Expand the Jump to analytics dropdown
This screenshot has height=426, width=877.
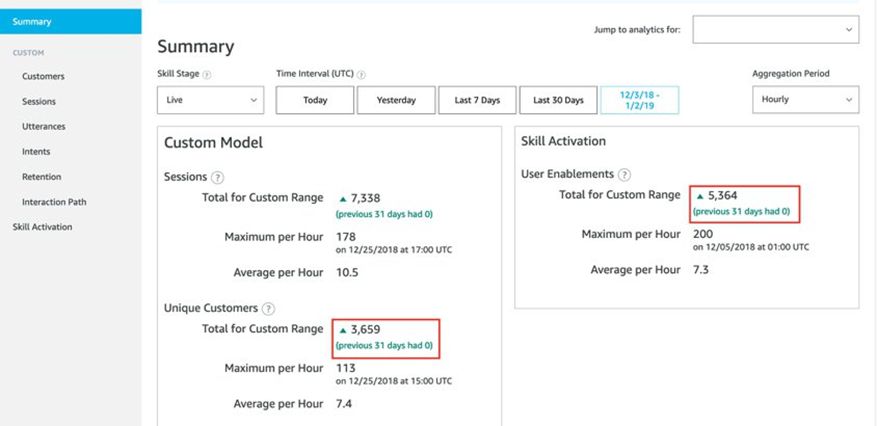775,30
